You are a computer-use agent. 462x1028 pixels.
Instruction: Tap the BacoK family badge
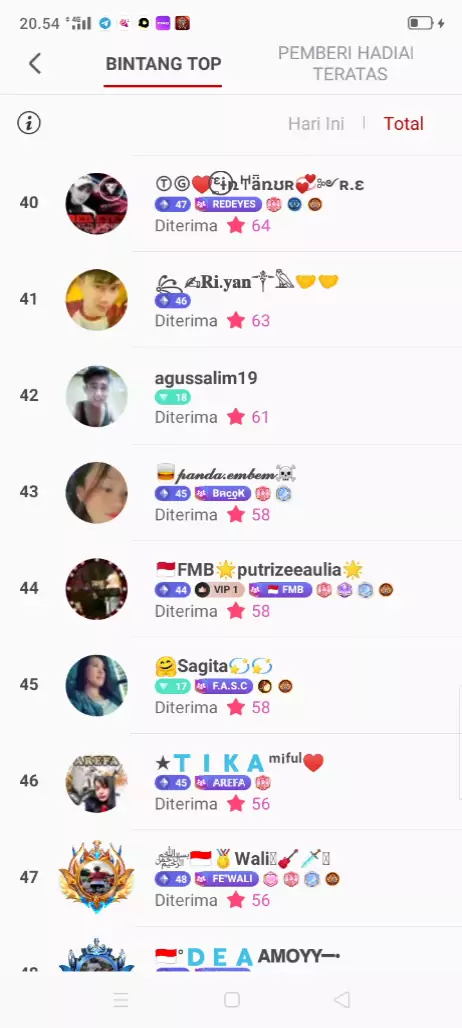223,494
